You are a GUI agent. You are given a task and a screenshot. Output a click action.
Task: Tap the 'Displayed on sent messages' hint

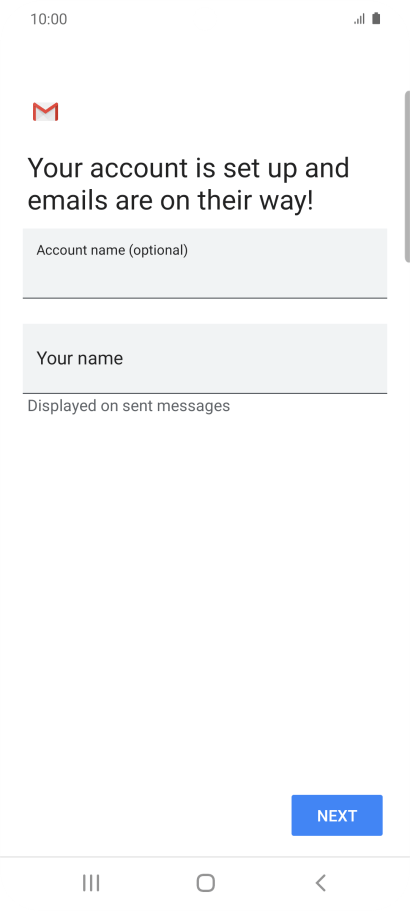pyautogui.click(x=129, y=406)
